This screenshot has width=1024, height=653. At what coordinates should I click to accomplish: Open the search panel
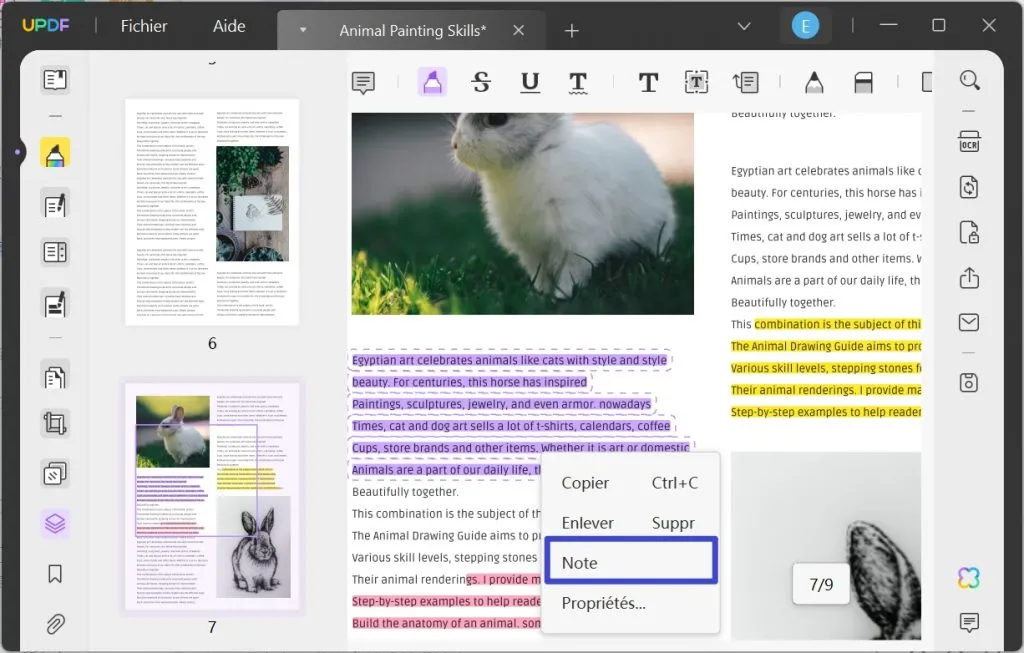point(969,80)
